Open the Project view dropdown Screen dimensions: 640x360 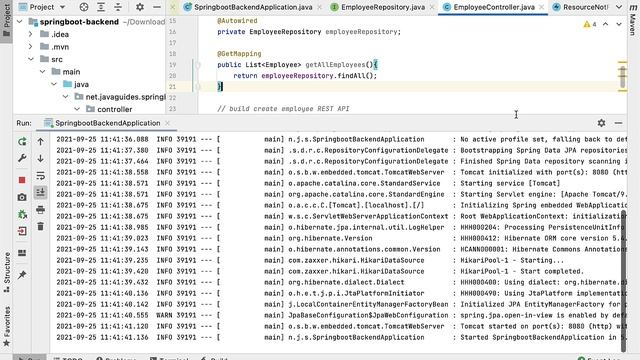42,7
